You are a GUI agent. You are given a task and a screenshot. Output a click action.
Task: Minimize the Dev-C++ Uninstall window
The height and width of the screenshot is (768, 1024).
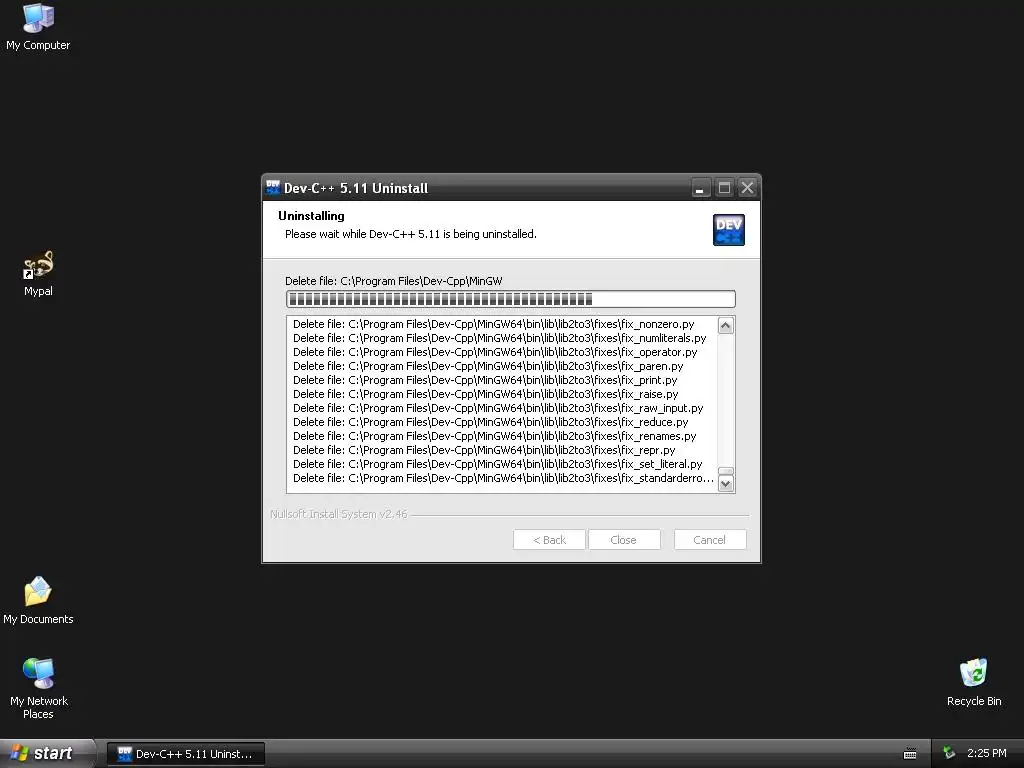700,188
